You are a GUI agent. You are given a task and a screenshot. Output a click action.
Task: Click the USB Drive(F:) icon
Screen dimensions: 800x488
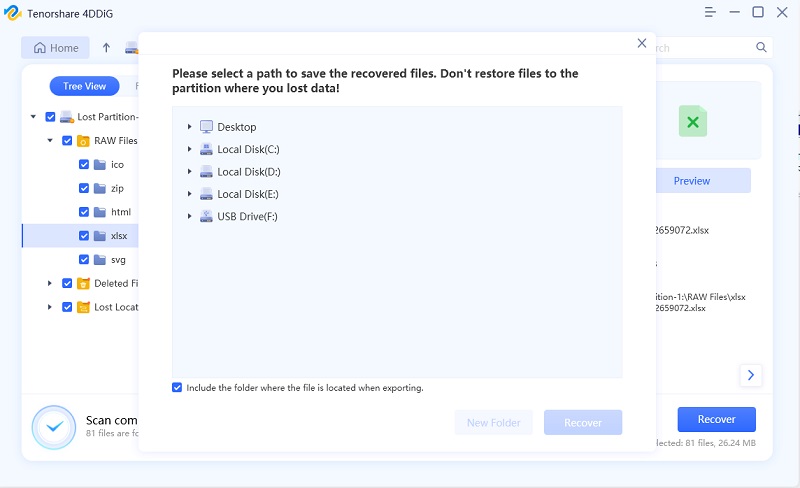tap(206, 216)
